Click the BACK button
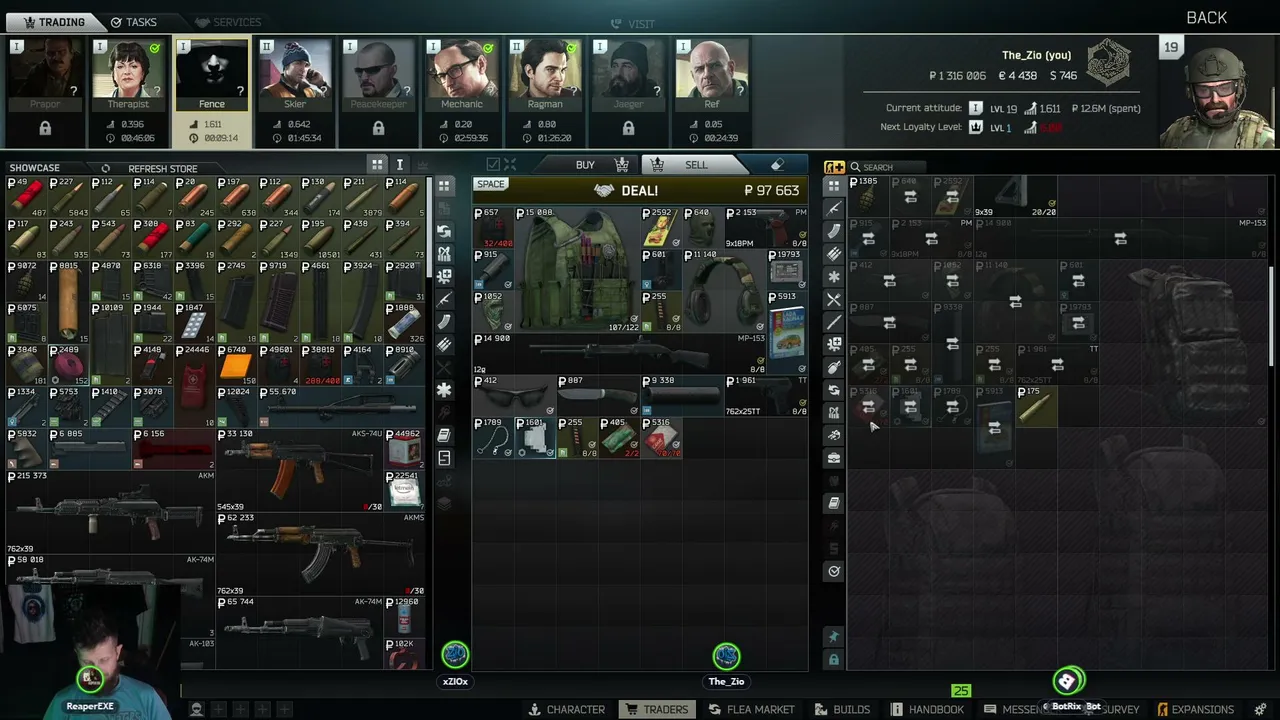 click(1206, 18)
